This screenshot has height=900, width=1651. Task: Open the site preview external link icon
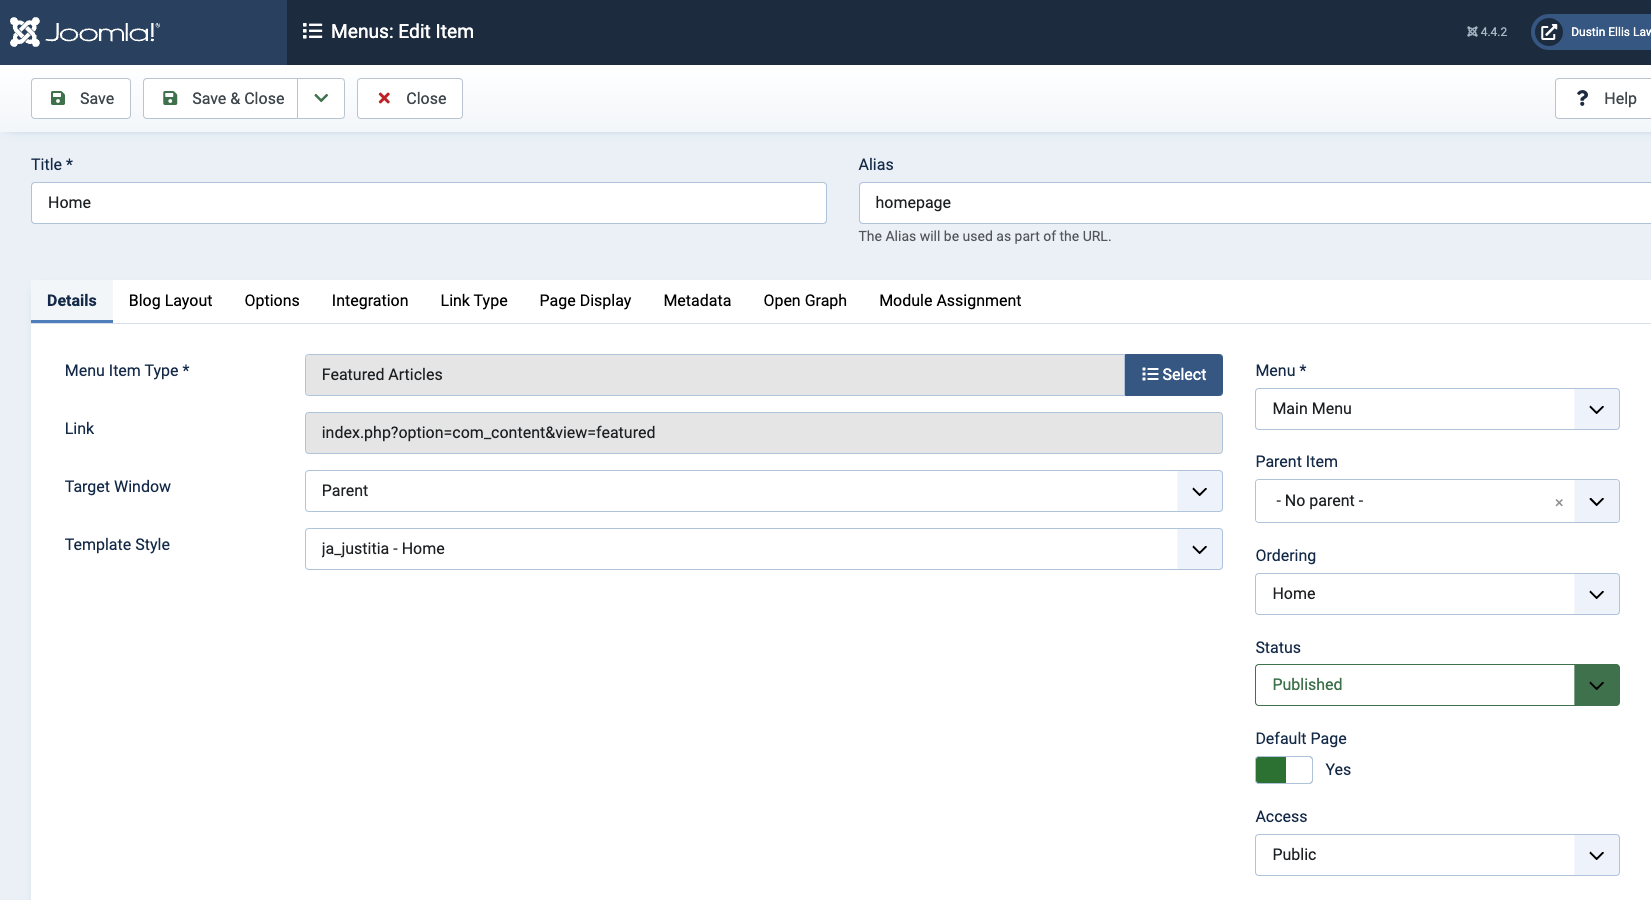point(1548,32)
